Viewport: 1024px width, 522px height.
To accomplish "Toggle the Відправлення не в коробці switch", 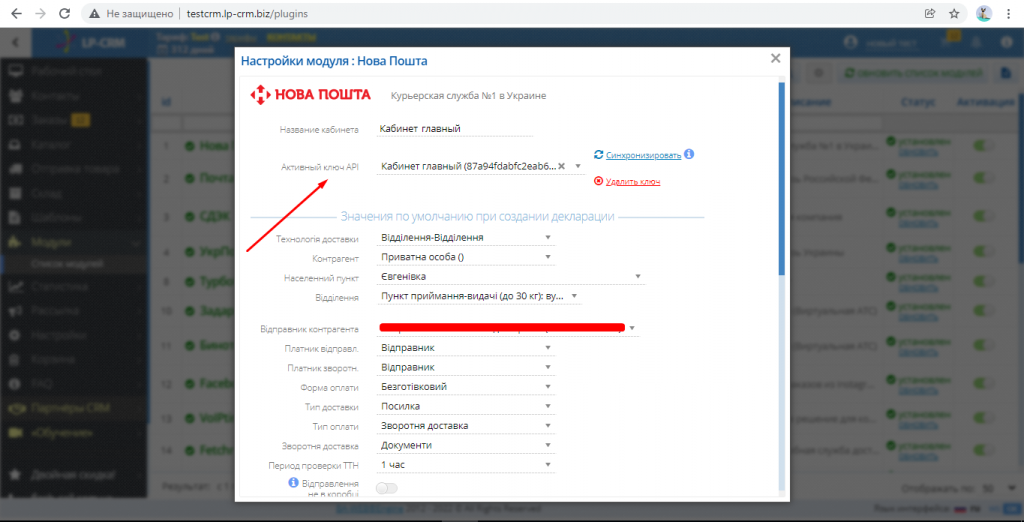I will pos(387,488).
